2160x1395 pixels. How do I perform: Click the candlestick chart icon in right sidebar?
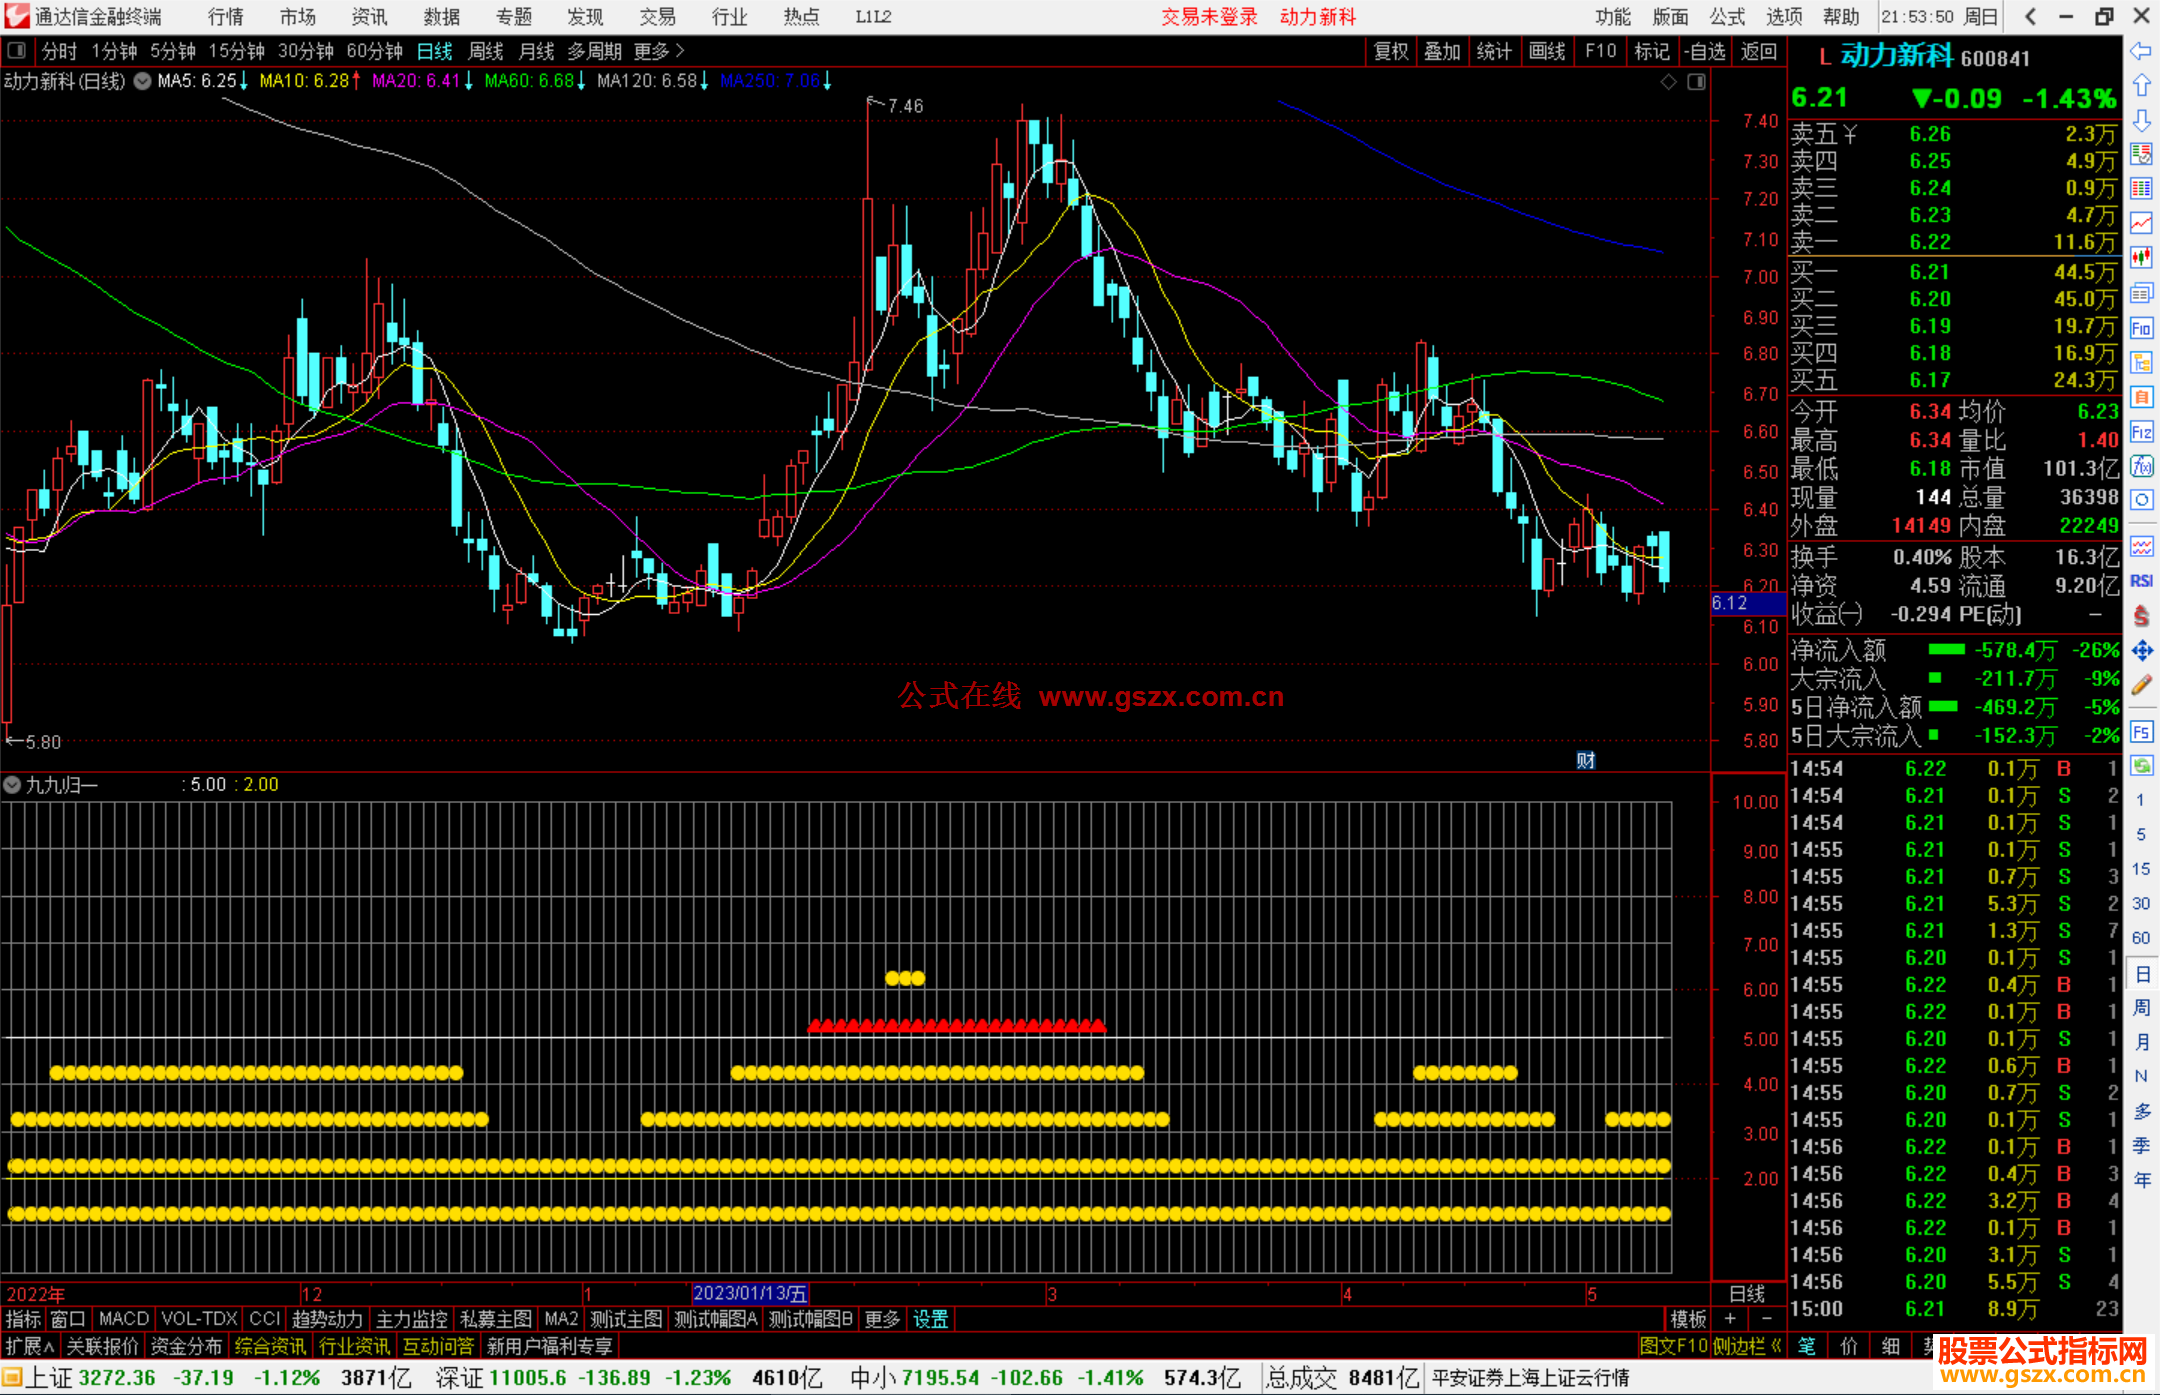coord(2141,257)
